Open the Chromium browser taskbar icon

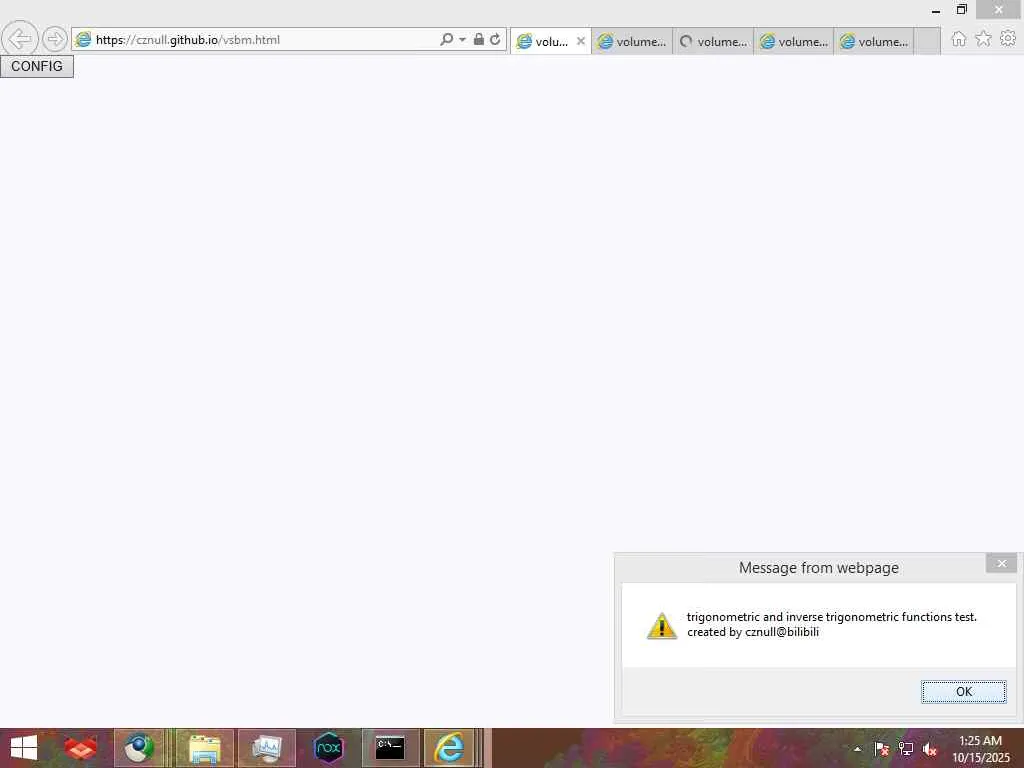[139, 748]
